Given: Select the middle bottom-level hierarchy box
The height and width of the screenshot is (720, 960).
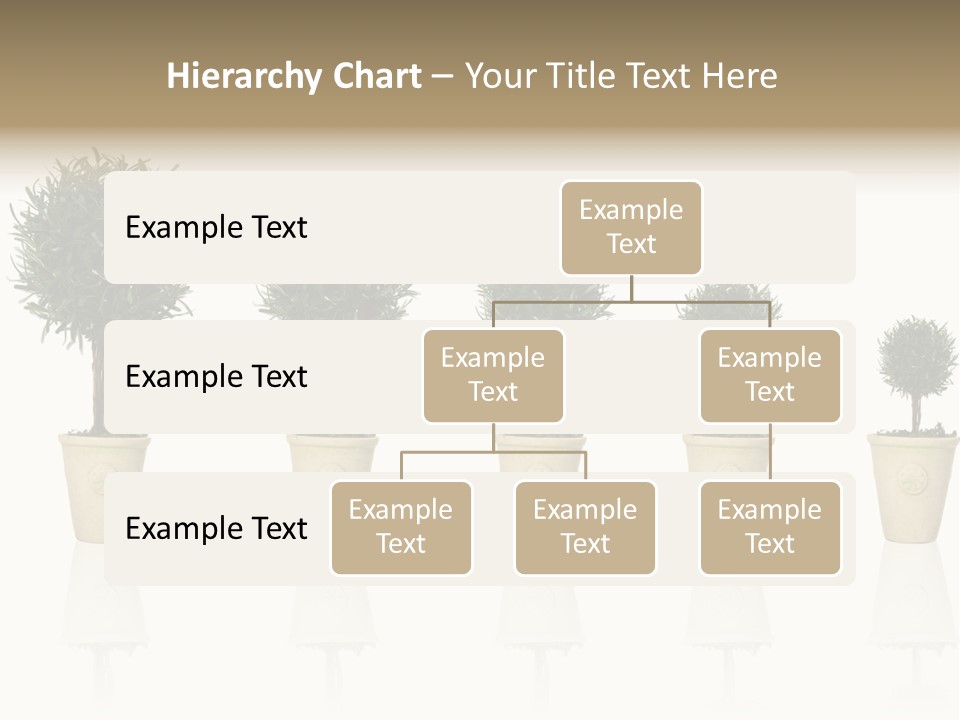Looking at the screenshot, I should pos(585,528).
